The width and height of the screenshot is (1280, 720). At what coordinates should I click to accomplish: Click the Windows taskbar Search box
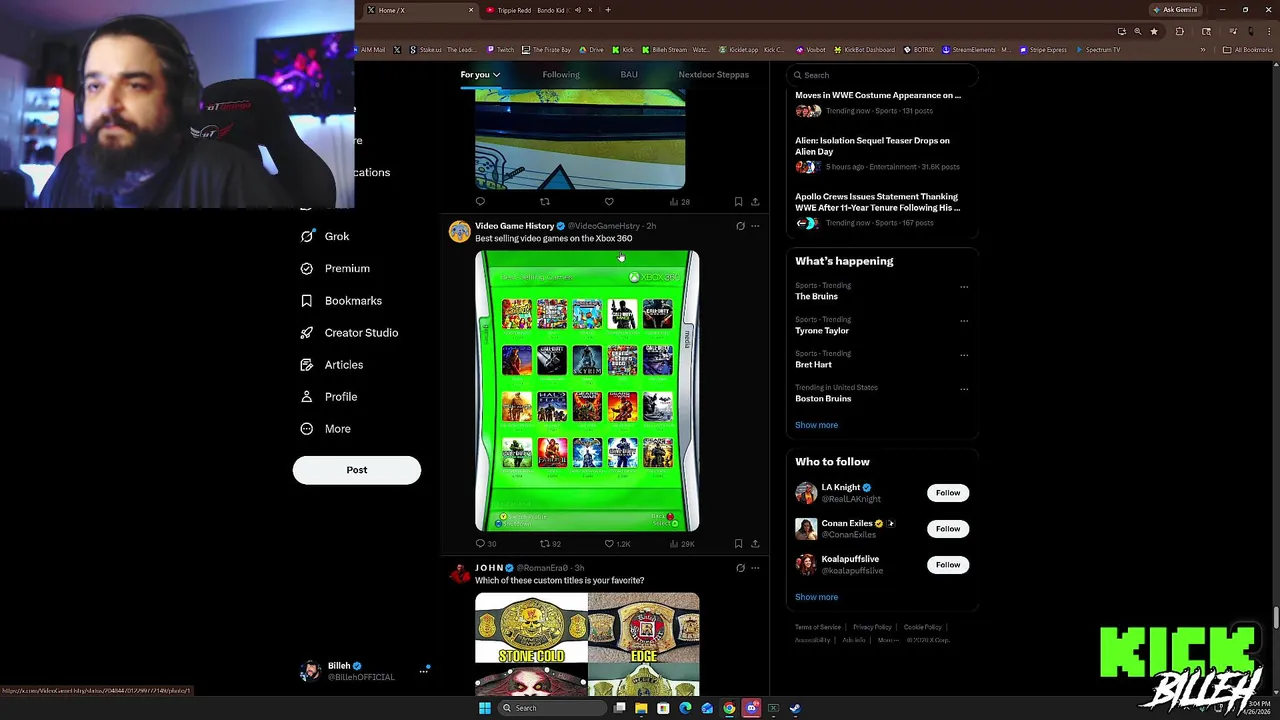[552, 708]
